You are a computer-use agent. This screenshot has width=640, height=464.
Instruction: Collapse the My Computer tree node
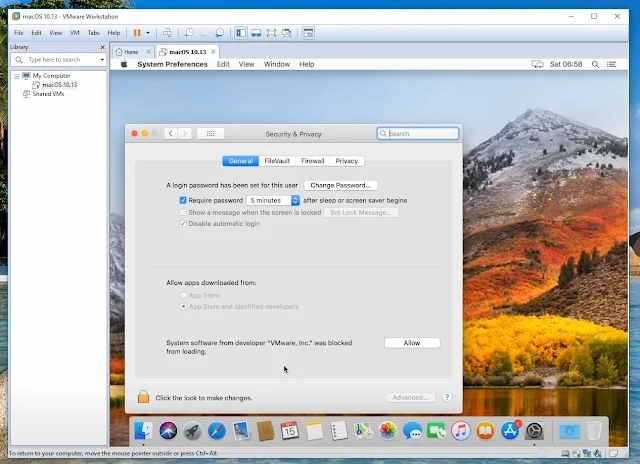17,76
